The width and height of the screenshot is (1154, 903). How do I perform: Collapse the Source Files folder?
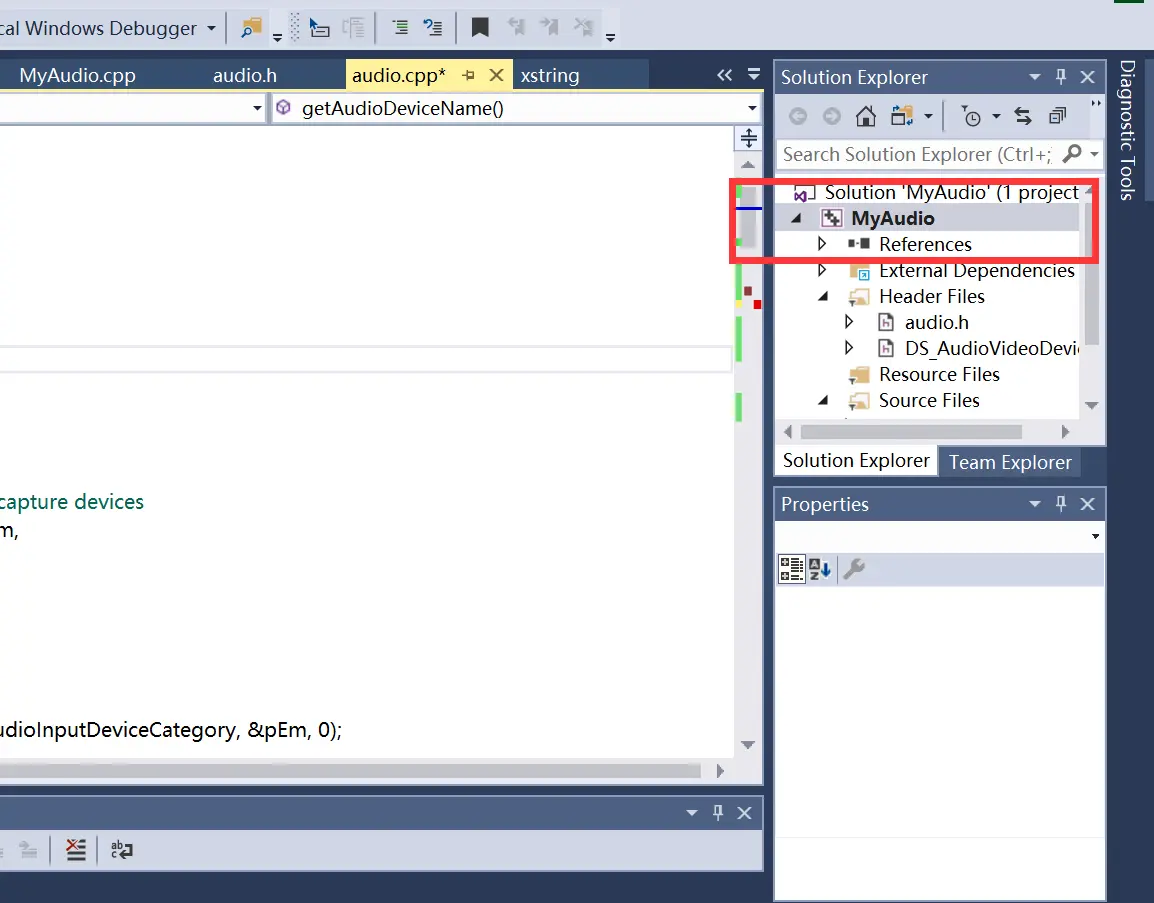824,400
